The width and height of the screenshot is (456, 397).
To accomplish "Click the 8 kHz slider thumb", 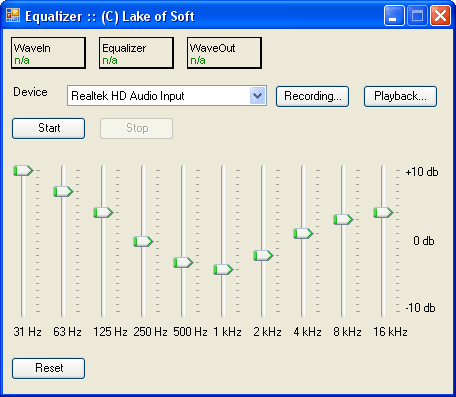I will [x=343, y=219].
